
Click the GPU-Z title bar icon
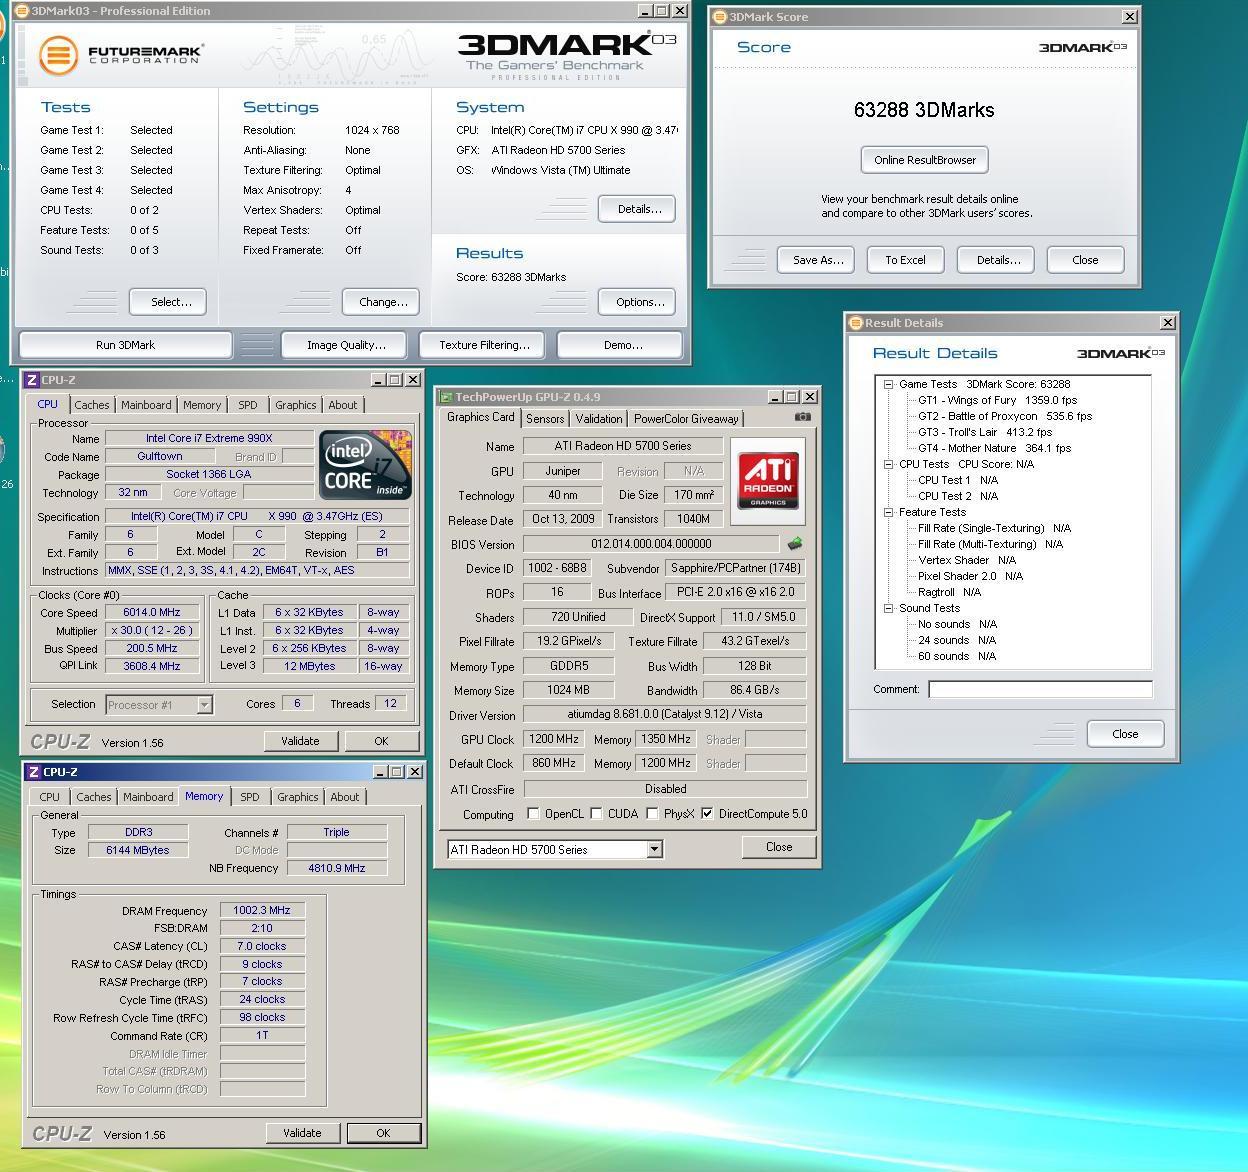(447, 397)
